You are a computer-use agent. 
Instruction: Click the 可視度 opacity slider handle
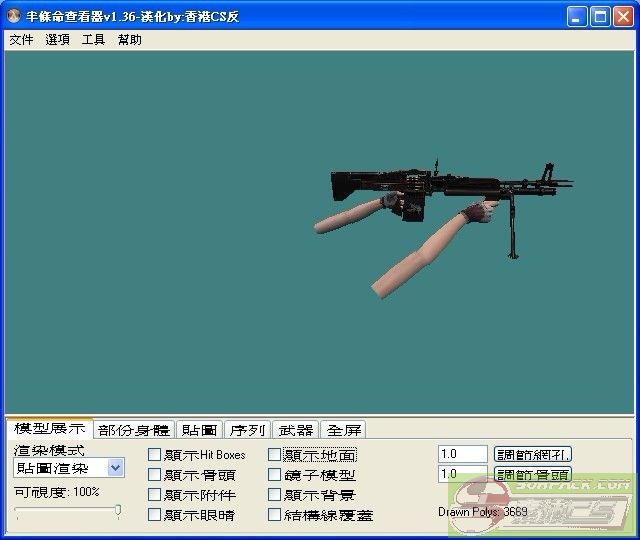coord(118,511)
